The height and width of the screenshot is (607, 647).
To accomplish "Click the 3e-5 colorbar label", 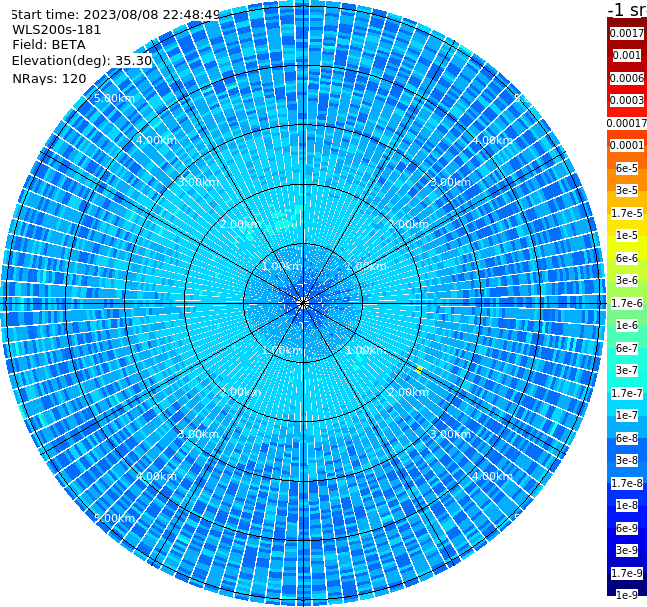I will tap(627, 190).
